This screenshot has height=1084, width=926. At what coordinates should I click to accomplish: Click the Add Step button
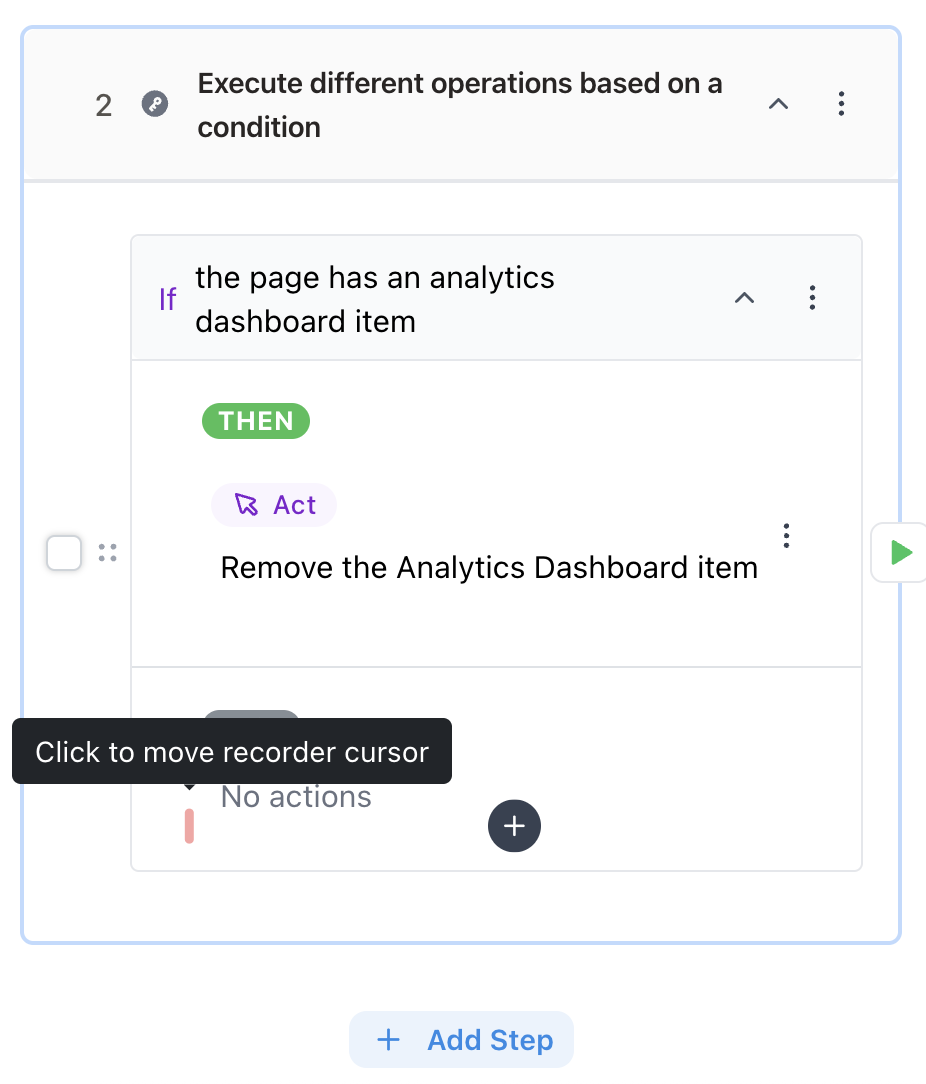[x=461, y=1039]
